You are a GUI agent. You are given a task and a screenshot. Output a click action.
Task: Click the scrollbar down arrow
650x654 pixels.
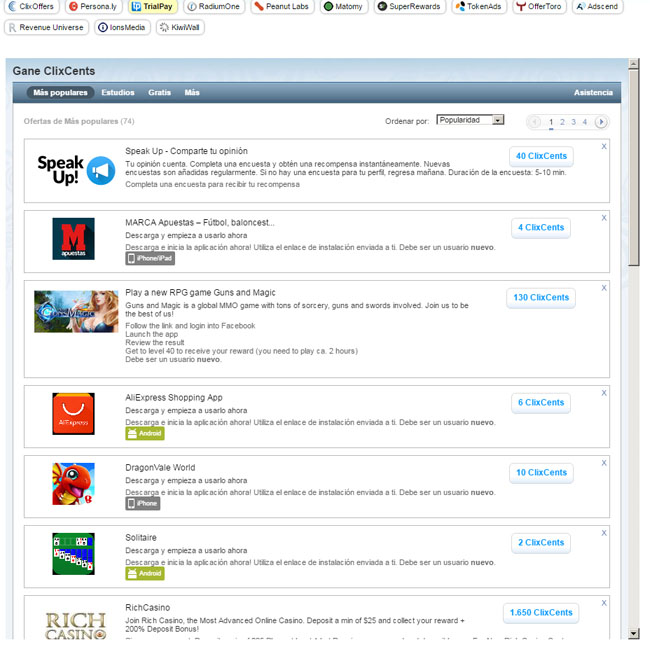634,634
